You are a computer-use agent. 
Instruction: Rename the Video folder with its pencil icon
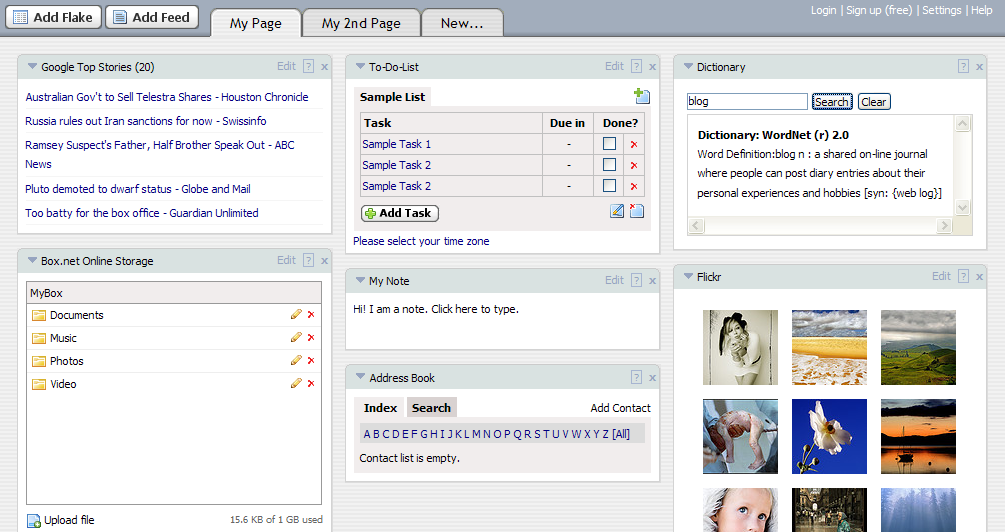click(x=296, y=383)
